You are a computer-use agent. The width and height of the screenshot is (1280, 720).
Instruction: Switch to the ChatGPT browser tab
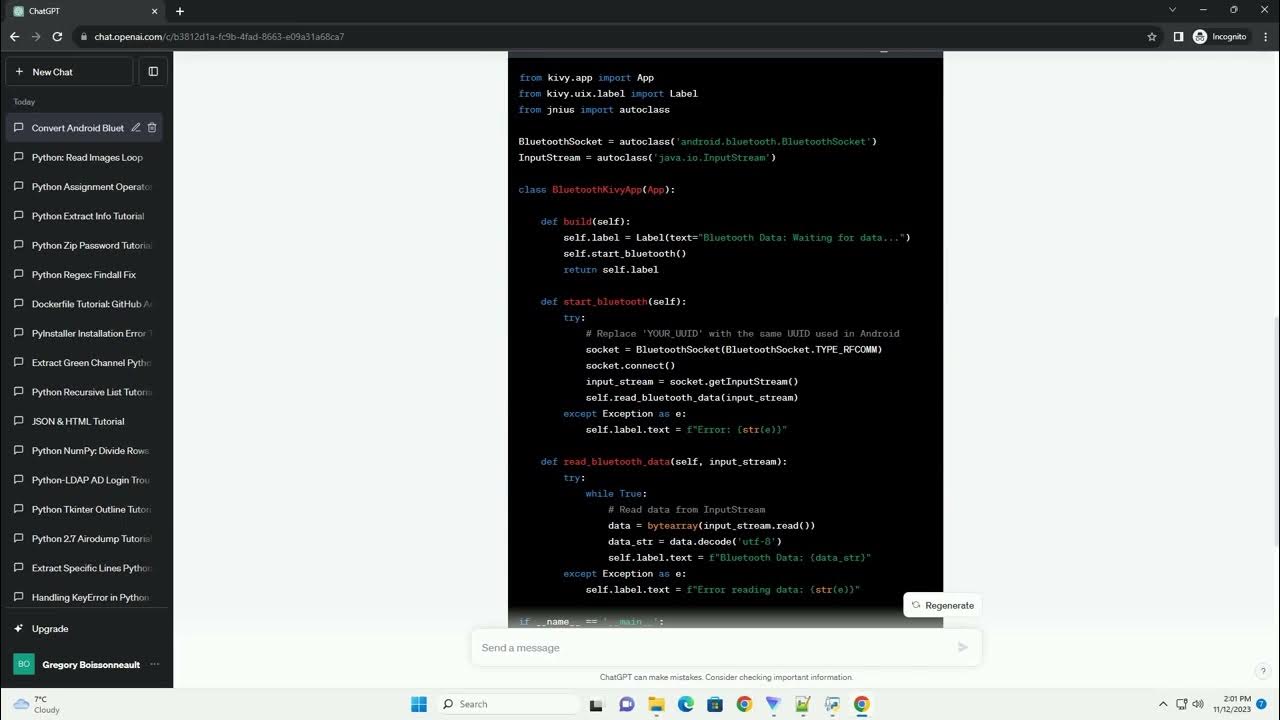[86, 11]
